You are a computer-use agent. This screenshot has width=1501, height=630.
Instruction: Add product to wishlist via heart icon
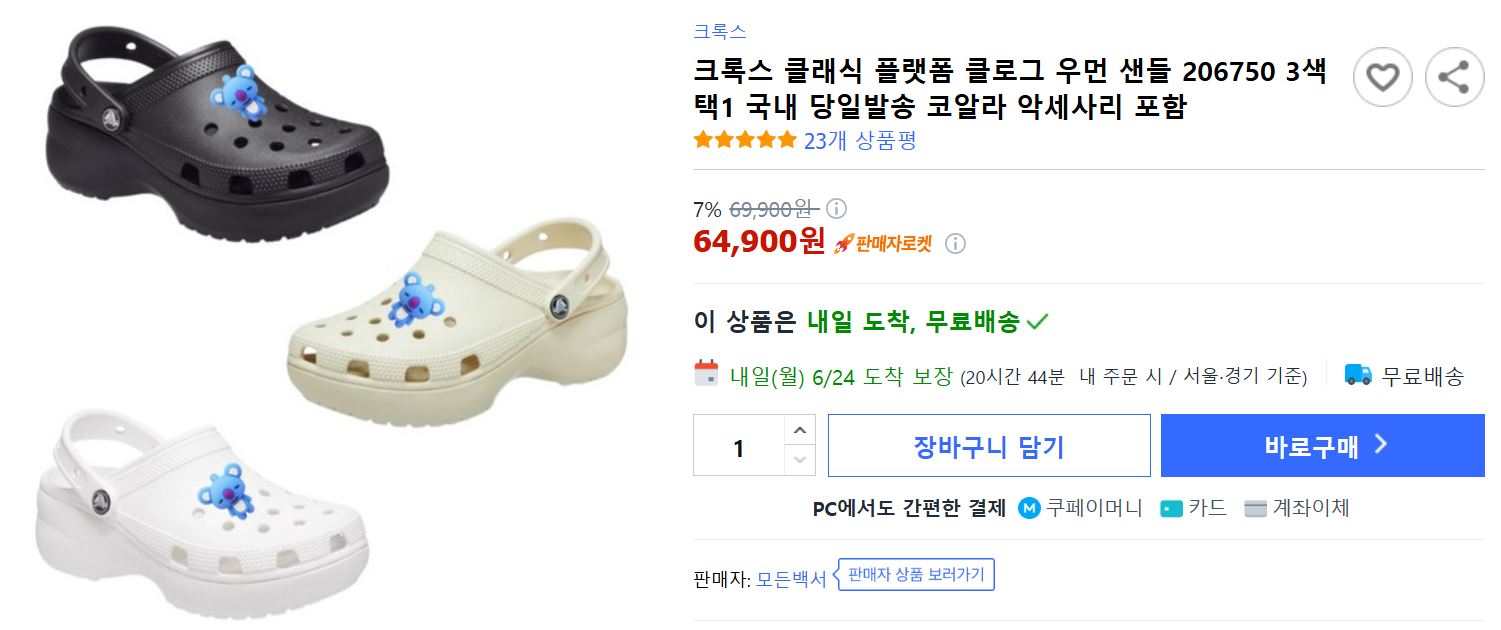1384,76
